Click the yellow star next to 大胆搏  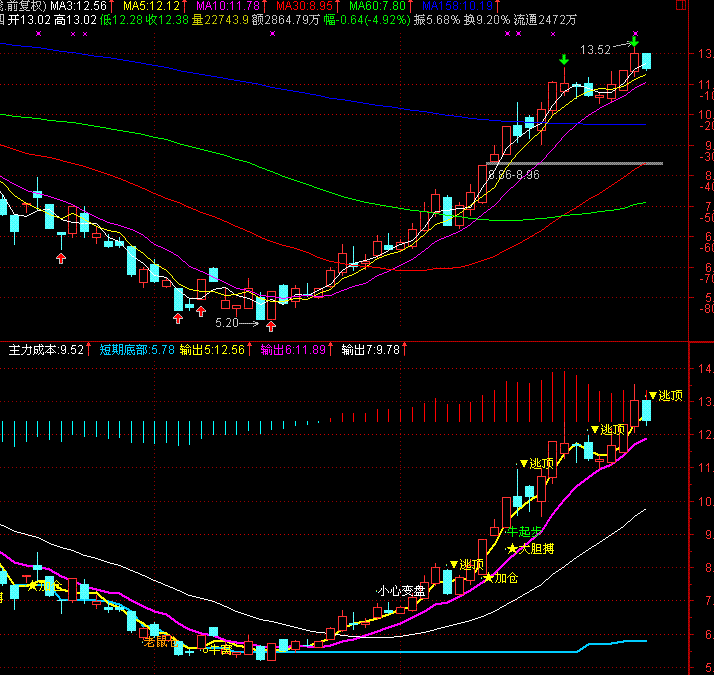click(513, 548)
